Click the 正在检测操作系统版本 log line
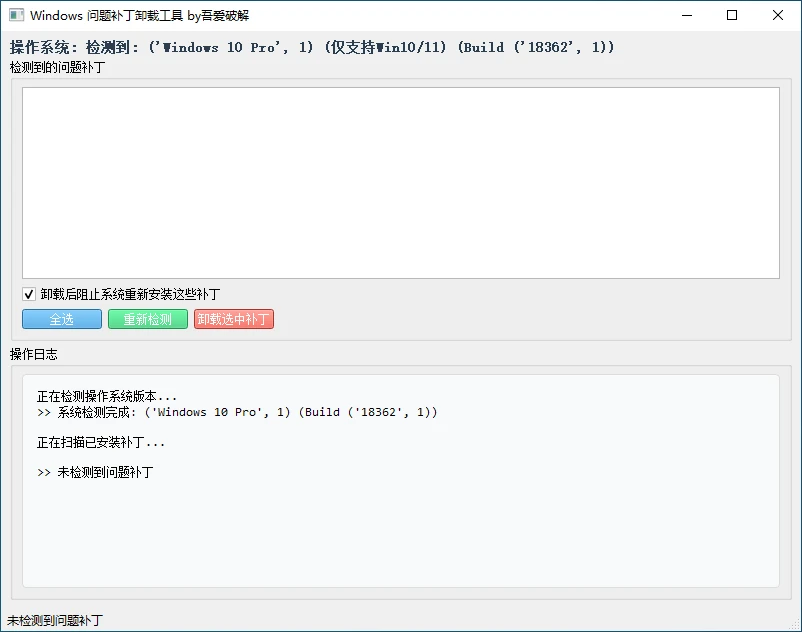 pyautogui.click(x=106, y=396)
